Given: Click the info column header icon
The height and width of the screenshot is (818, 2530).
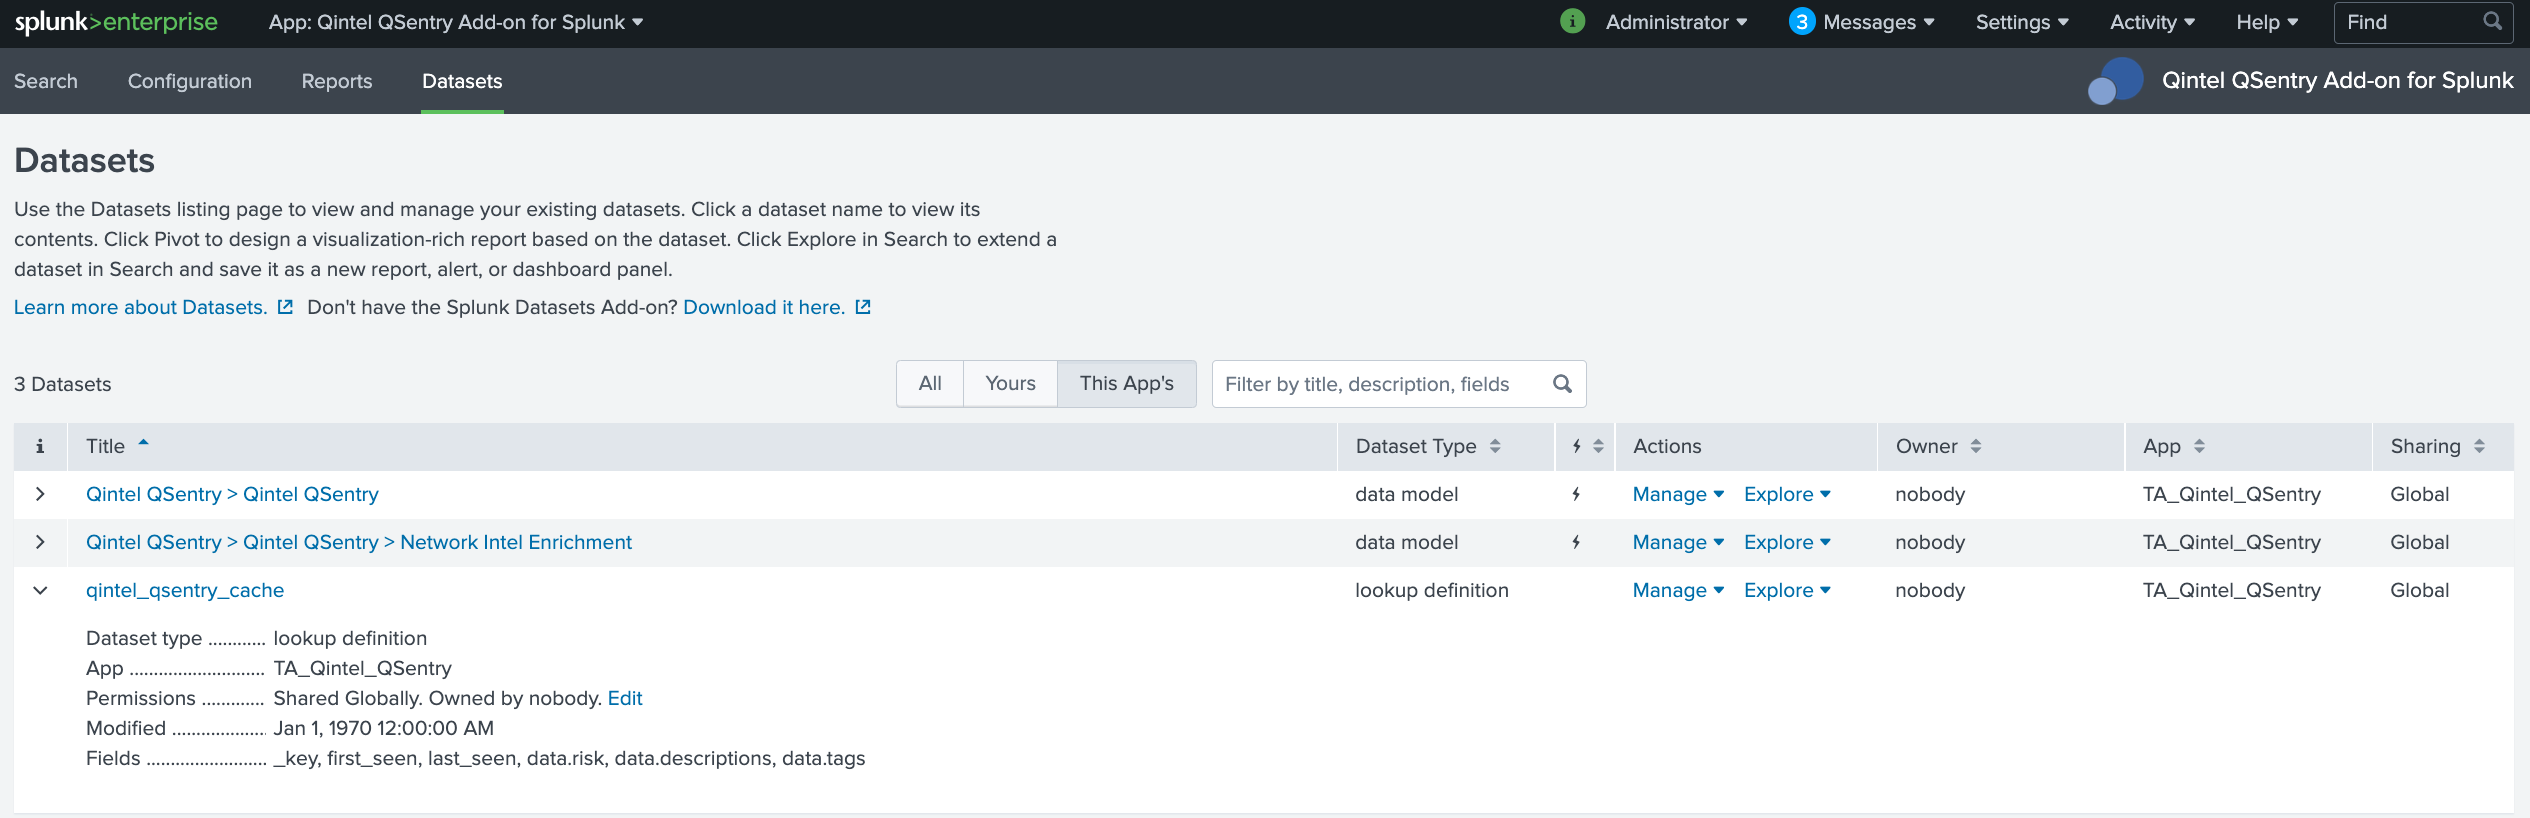Looking at the screenshot, I should (x=40, y=446).
